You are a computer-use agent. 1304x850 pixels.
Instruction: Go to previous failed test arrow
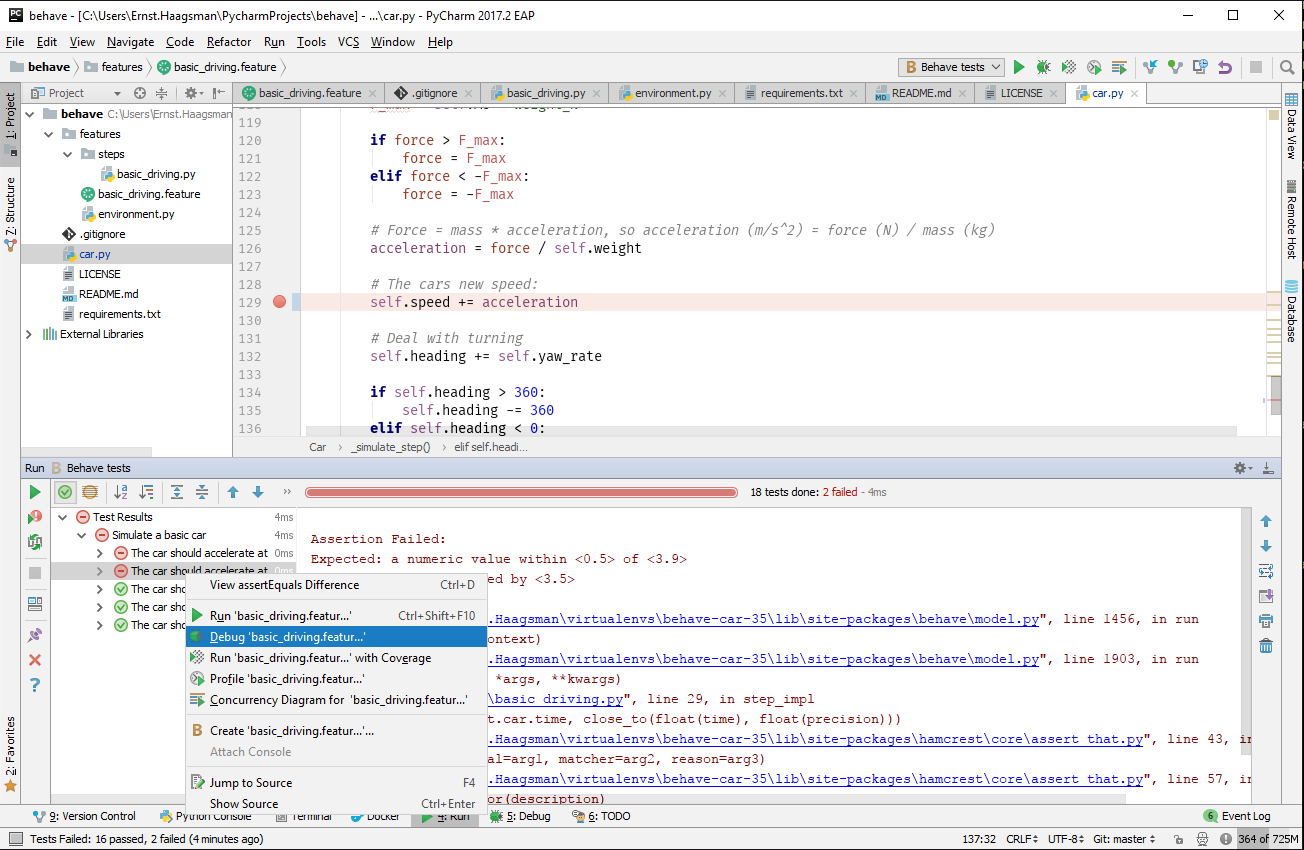[x=233, y=492]
